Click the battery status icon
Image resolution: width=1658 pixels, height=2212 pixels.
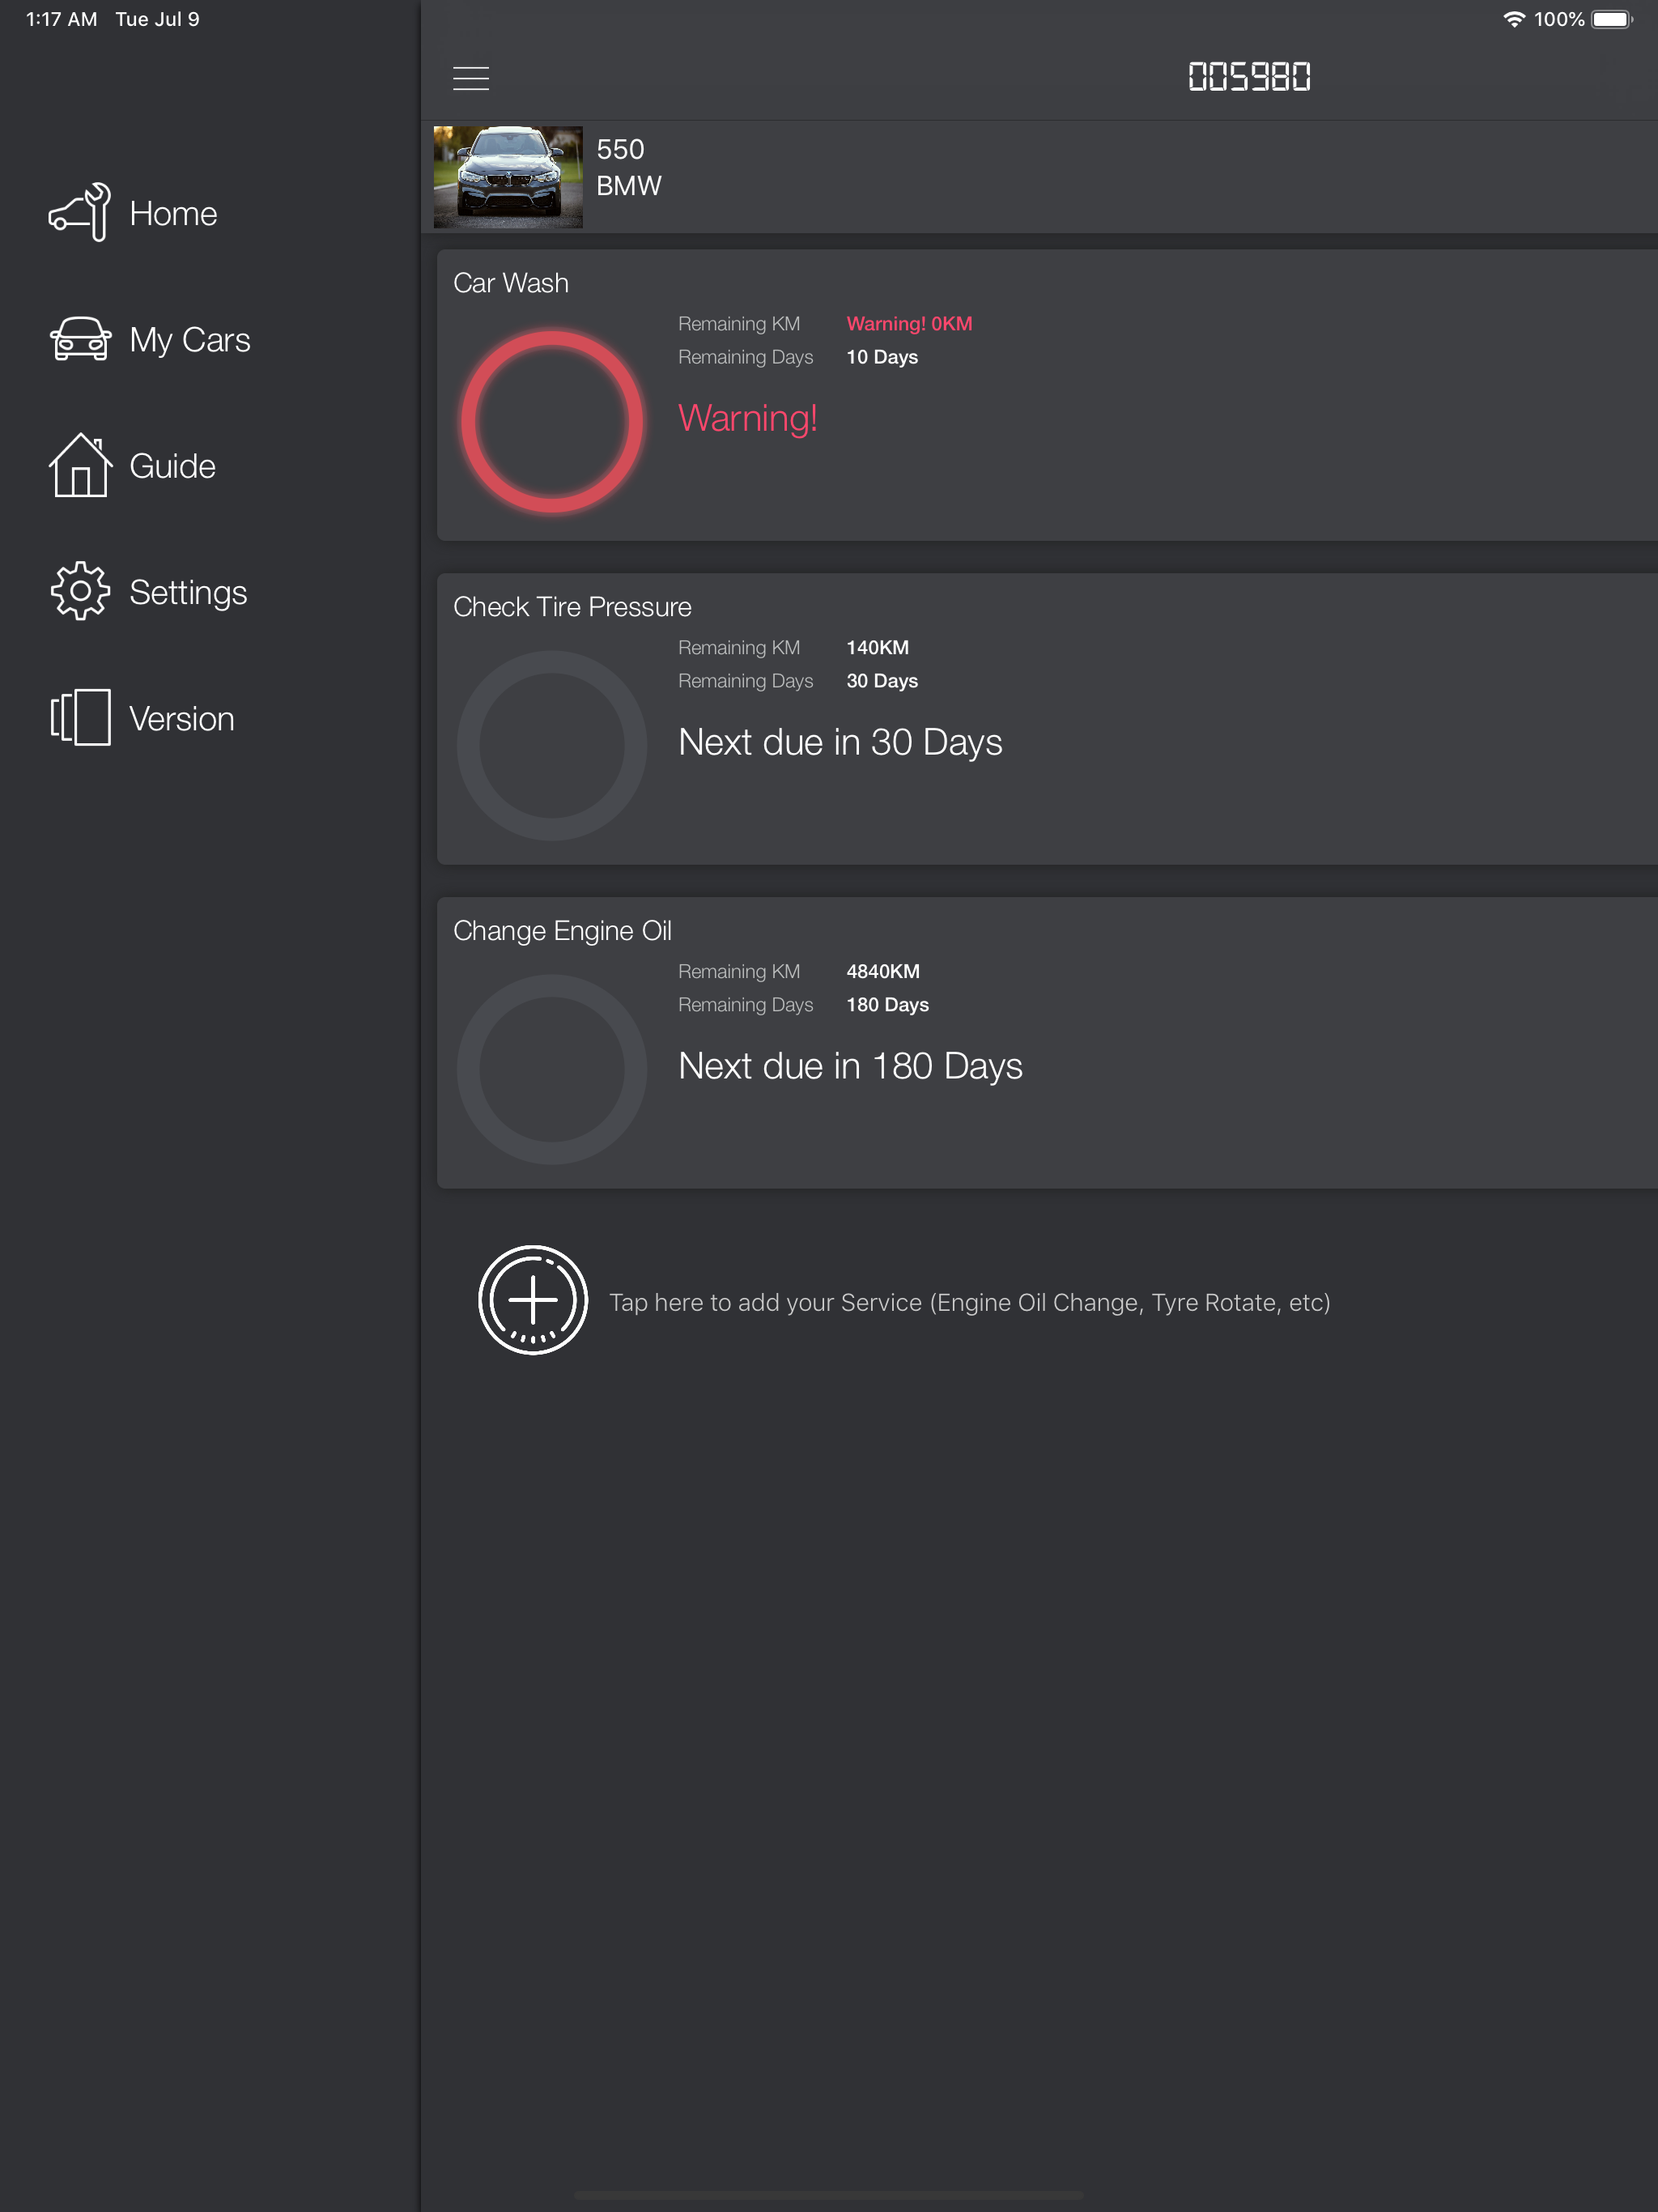coord(1612,19)
